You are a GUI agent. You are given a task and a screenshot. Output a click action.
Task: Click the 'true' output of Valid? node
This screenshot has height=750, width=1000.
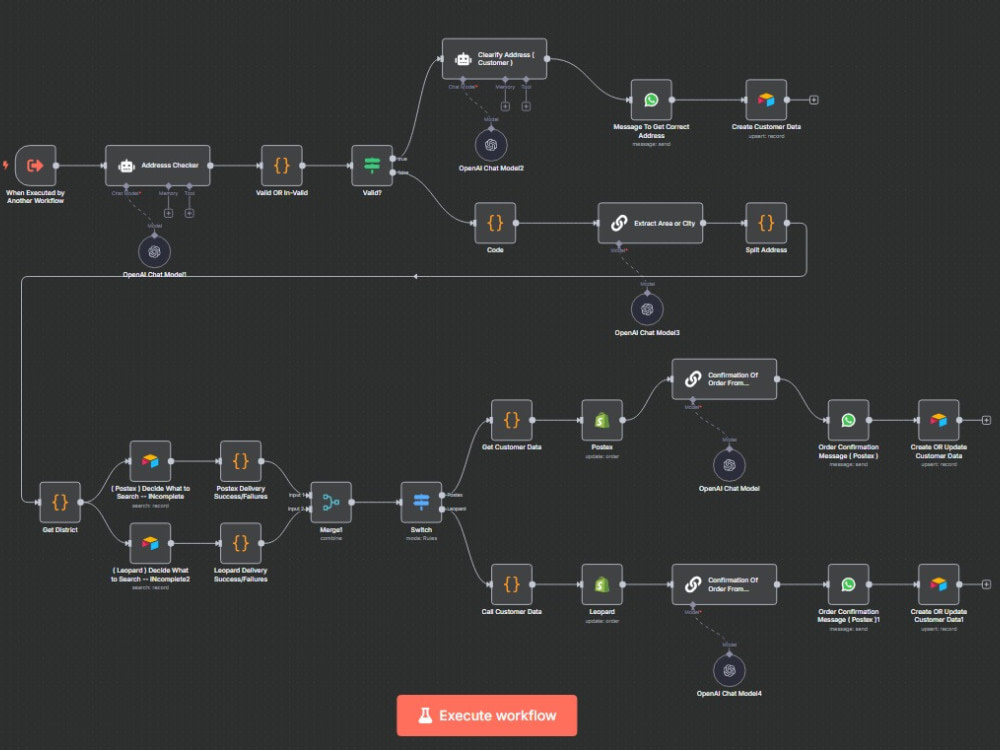coord(393,158)
